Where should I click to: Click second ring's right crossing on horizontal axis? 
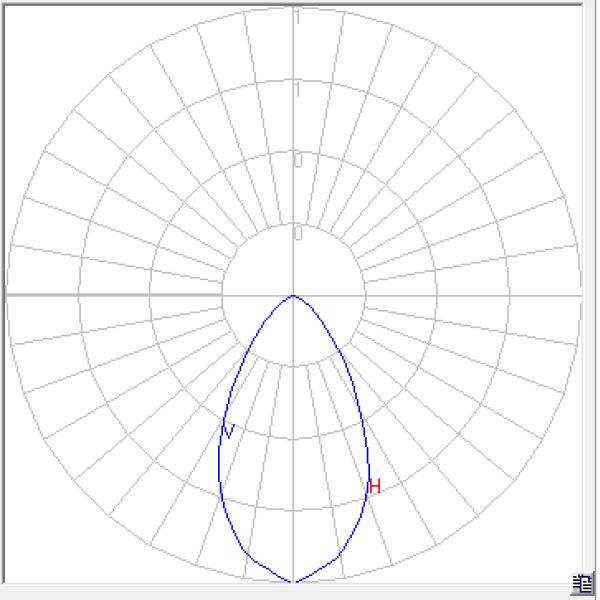pyautogui.click(x=436, y=295)
